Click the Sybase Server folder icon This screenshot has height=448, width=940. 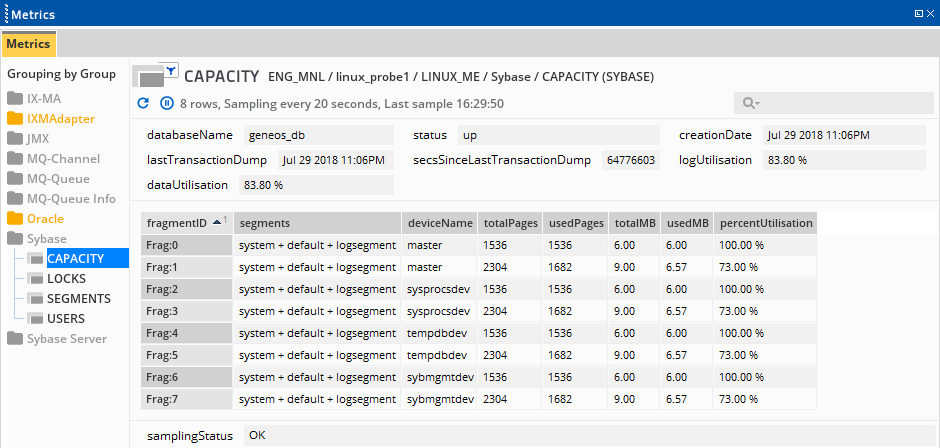pos(15,339)
